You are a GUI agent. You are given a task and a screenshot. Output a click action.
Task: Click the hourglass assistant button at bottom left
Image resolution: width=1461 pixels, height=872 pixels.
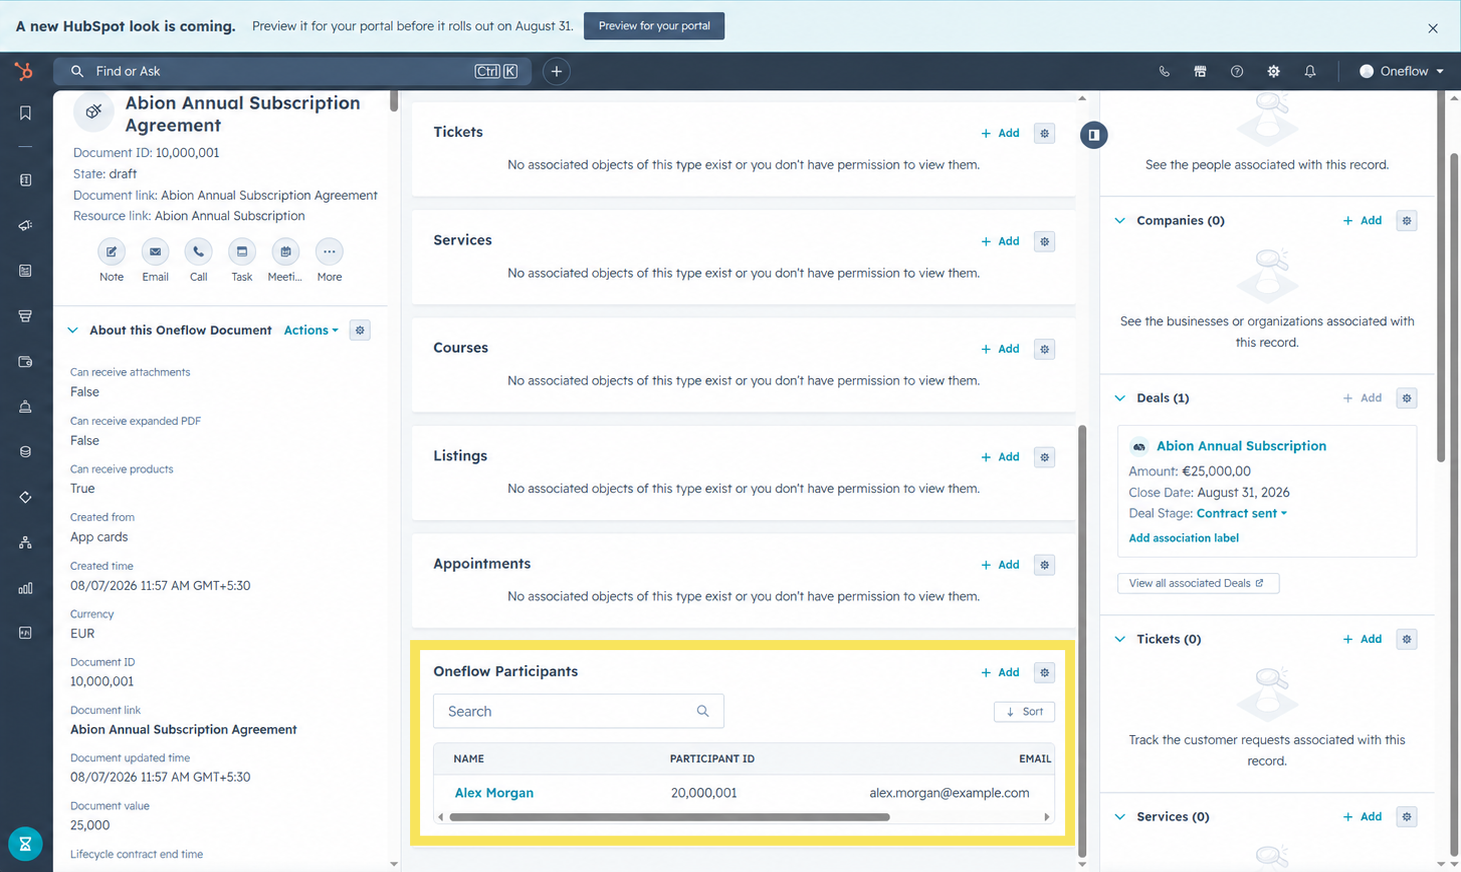click(x=25, y=844)
